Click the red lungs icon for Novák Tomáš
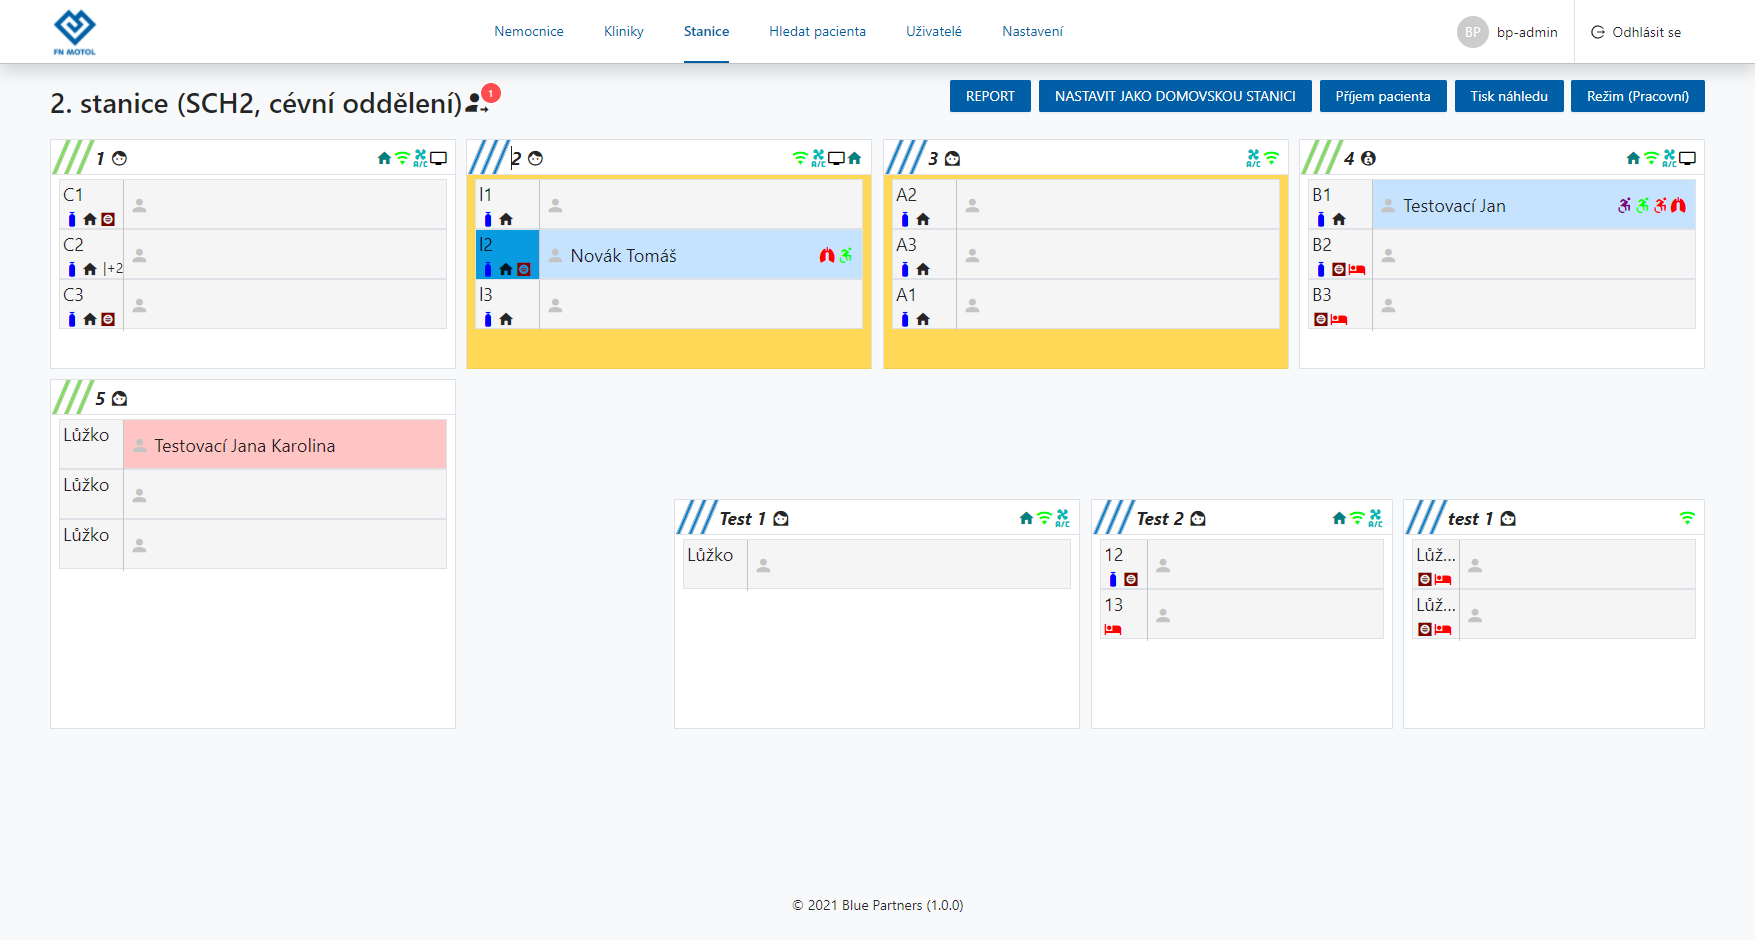This screenshot has height=940, width=1755. click(x=827, y=256)
